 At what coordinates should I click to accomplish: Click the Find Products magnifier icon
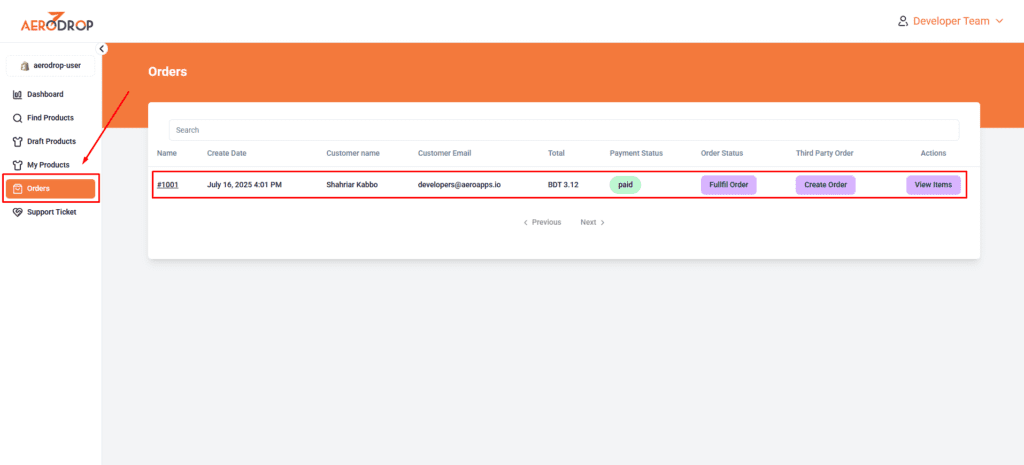click(17, 118)
